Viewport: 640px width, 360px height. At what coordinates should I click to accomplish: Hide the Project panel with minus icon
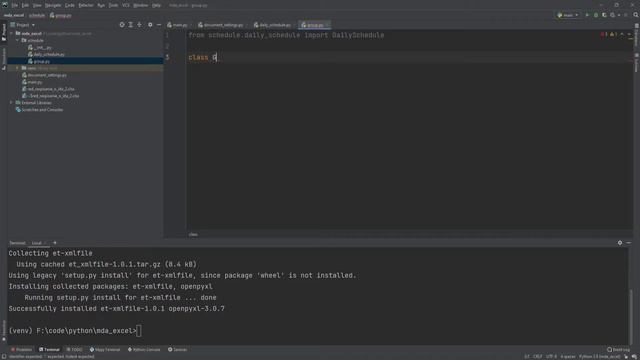pyautogui.click(x=159, y=25)
